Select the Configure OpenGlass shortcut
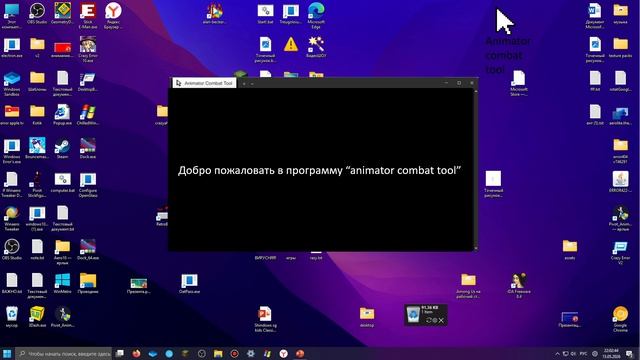Viewport: 640px width, 360px height. [88, 184]
